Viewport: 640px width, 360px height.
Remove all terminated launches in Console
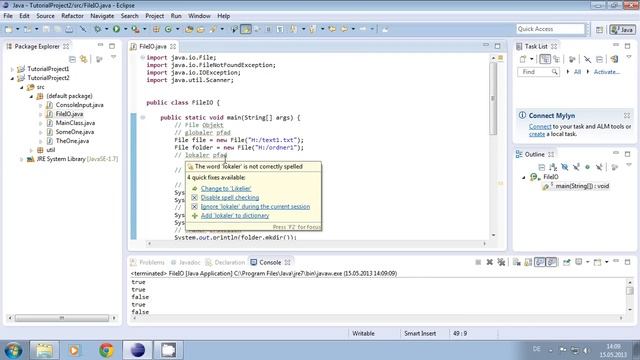coord(501,262)
